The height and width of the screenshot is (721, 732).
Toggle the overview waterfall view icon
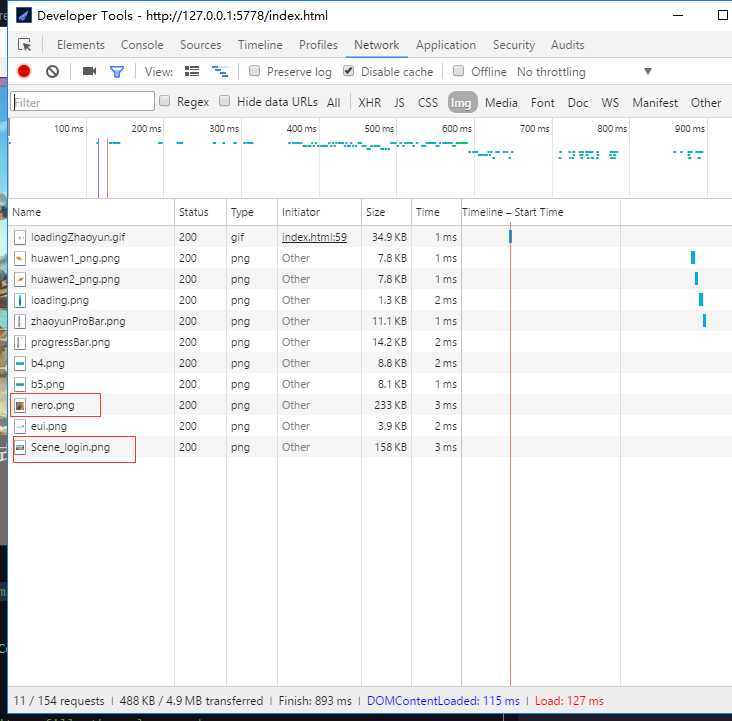coord(219,71)
